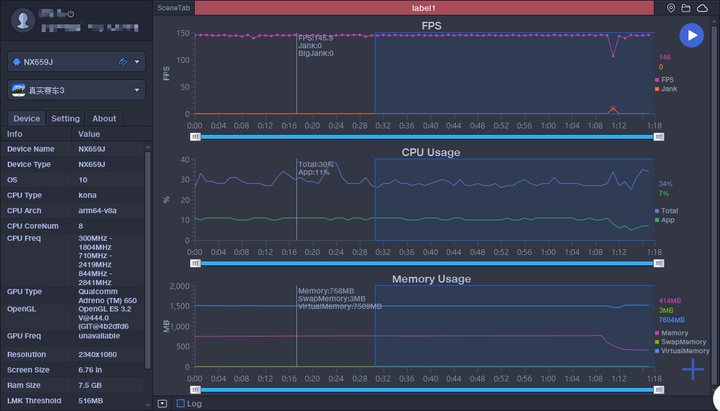Open the folder icon for saved records
Image resolution: width=720 pixels, height=411 pixels.
coord(686,8)
